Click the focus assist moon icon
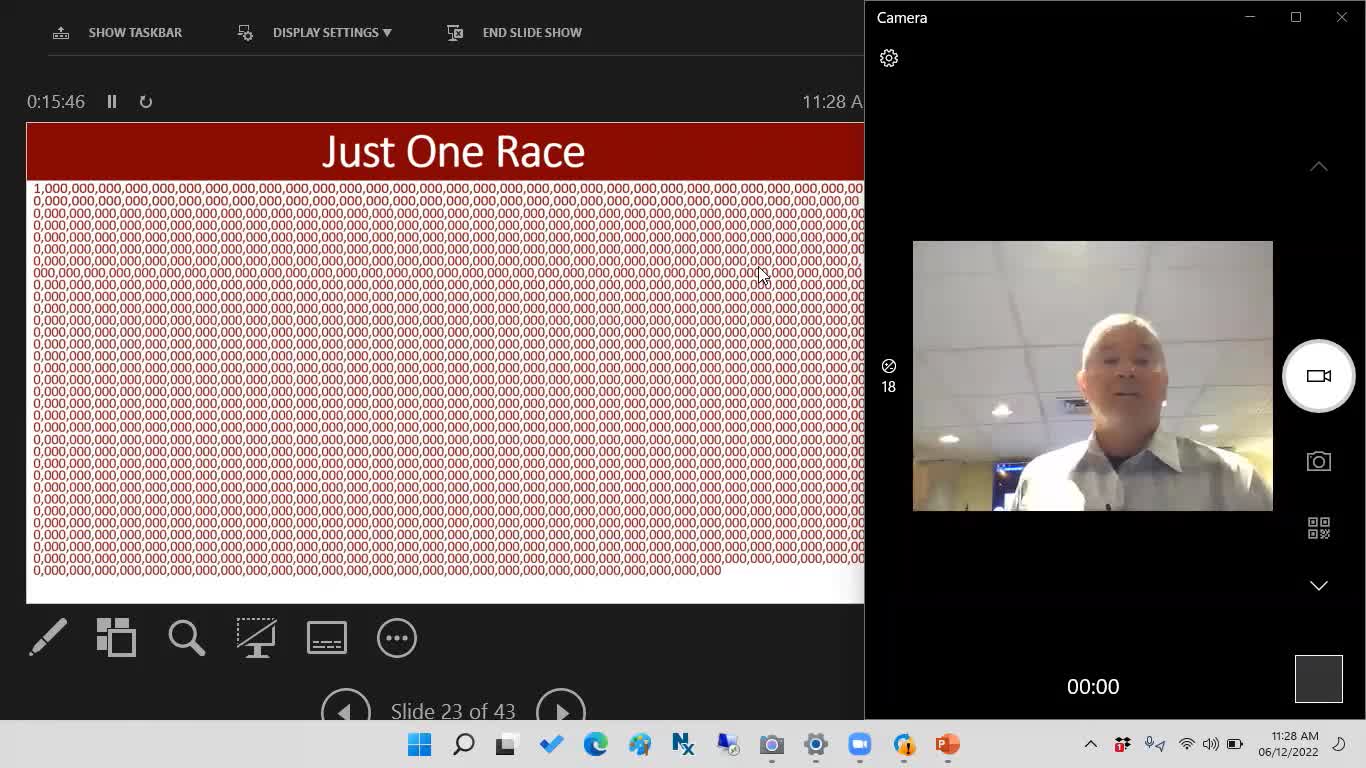The width and height of the screenshot is (1366, 768). tap(1339, 744)
